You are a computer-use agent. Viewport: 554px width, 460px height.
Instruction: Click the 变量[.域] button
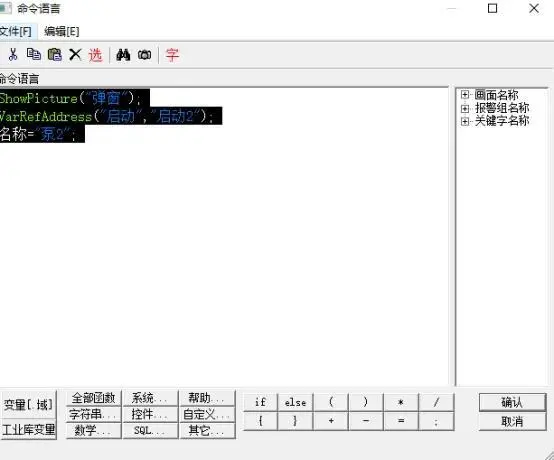pyautogui.click(x=28, y=404)
